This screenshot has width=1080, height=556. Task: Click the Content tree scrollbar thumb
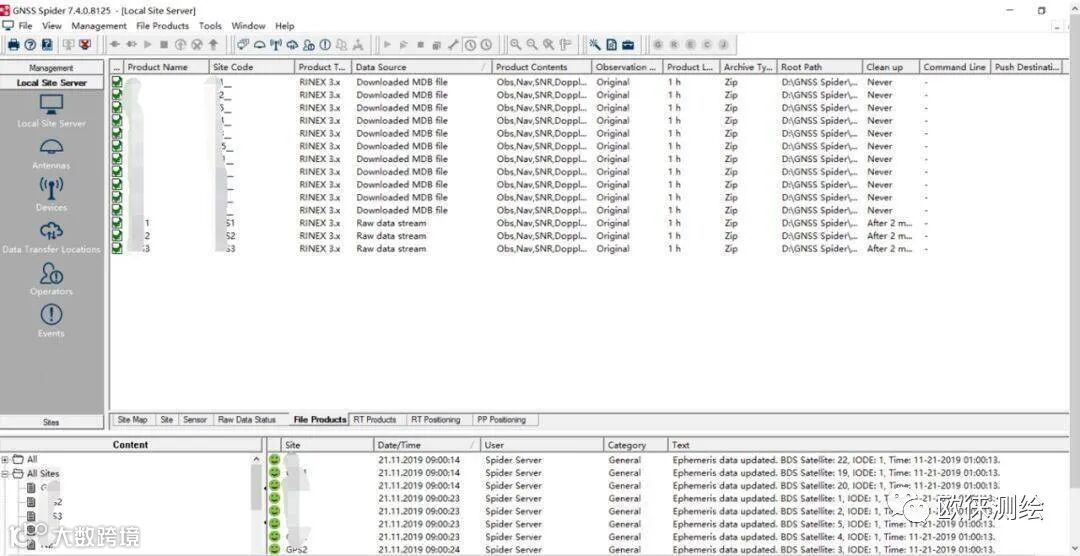coord(257,488)
